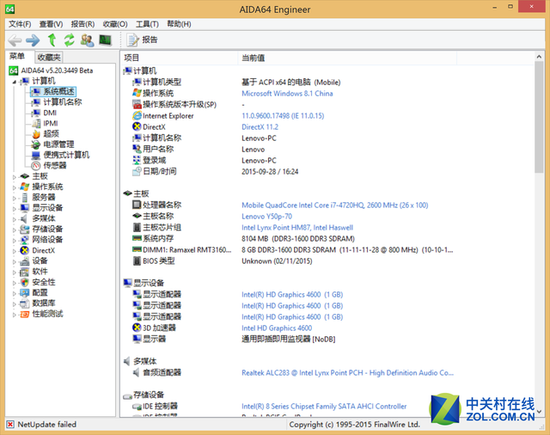Click the 性能测试 benchmark icon in tree

click(x=25, y=314)
